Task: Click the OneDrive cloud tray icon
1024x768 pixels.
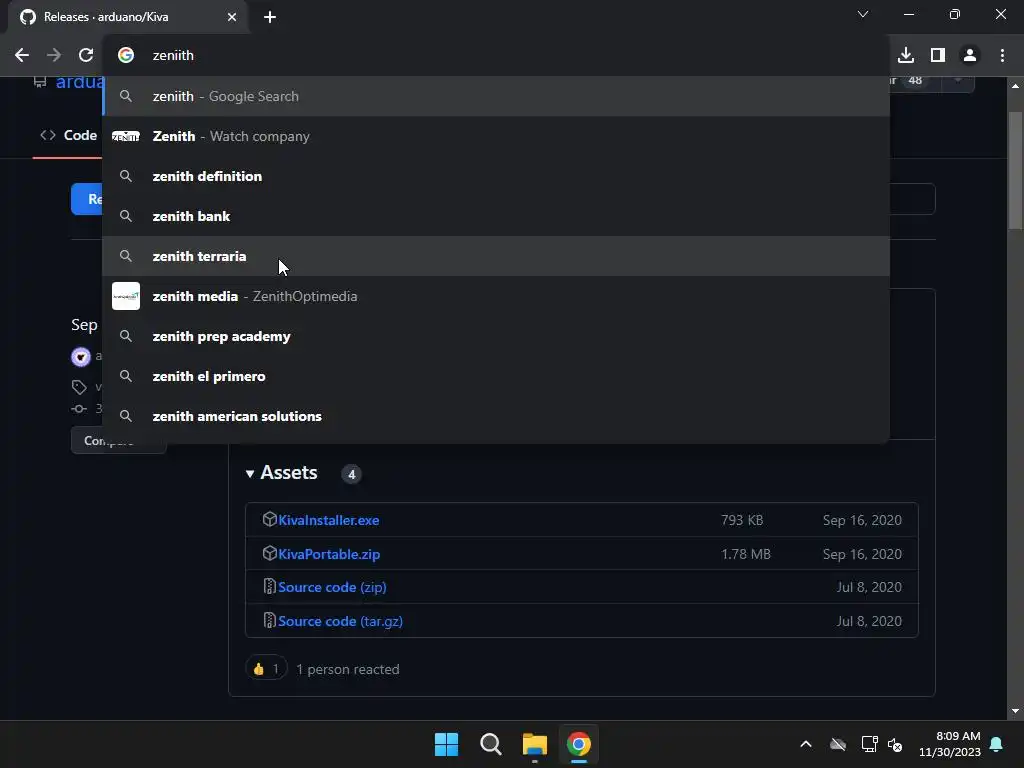Action: tap(838, 744)
